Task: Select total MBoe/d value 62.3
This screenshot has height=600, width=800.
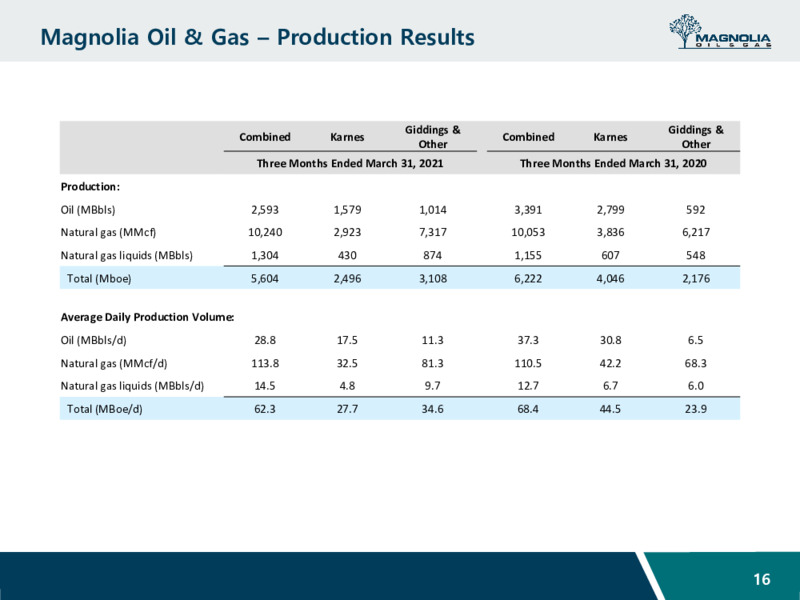Action: 265,409
